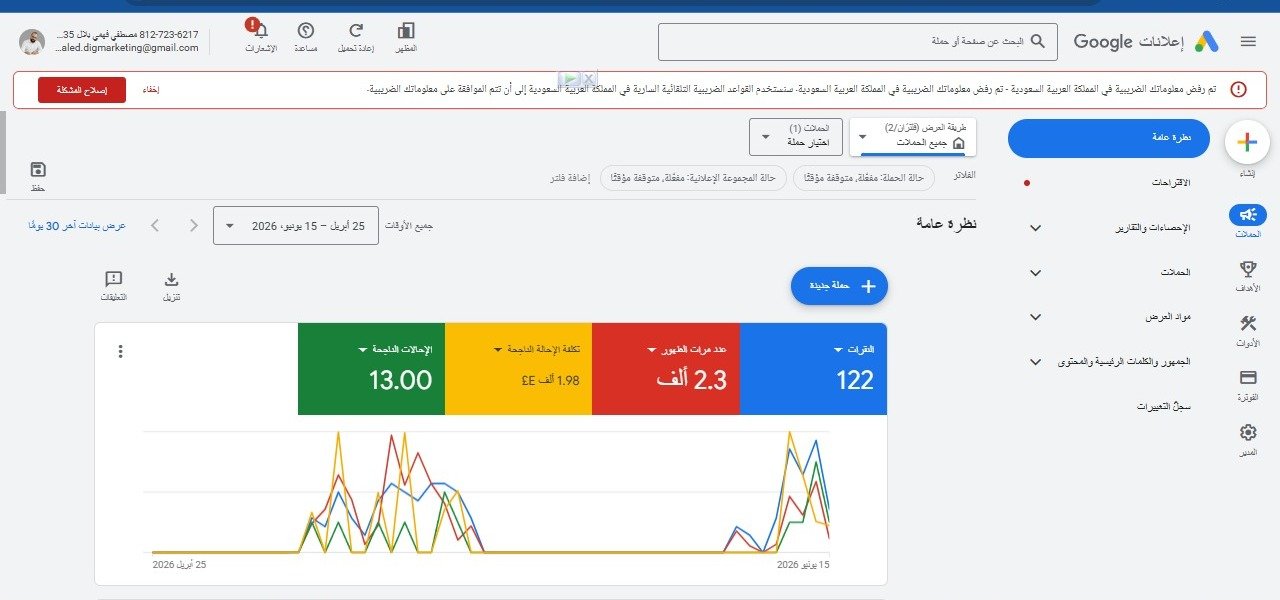Open the campaign selection dropdown (اختيار حملة)
The width and height of the screenshot is (1280, 600).
pos(796,137)
